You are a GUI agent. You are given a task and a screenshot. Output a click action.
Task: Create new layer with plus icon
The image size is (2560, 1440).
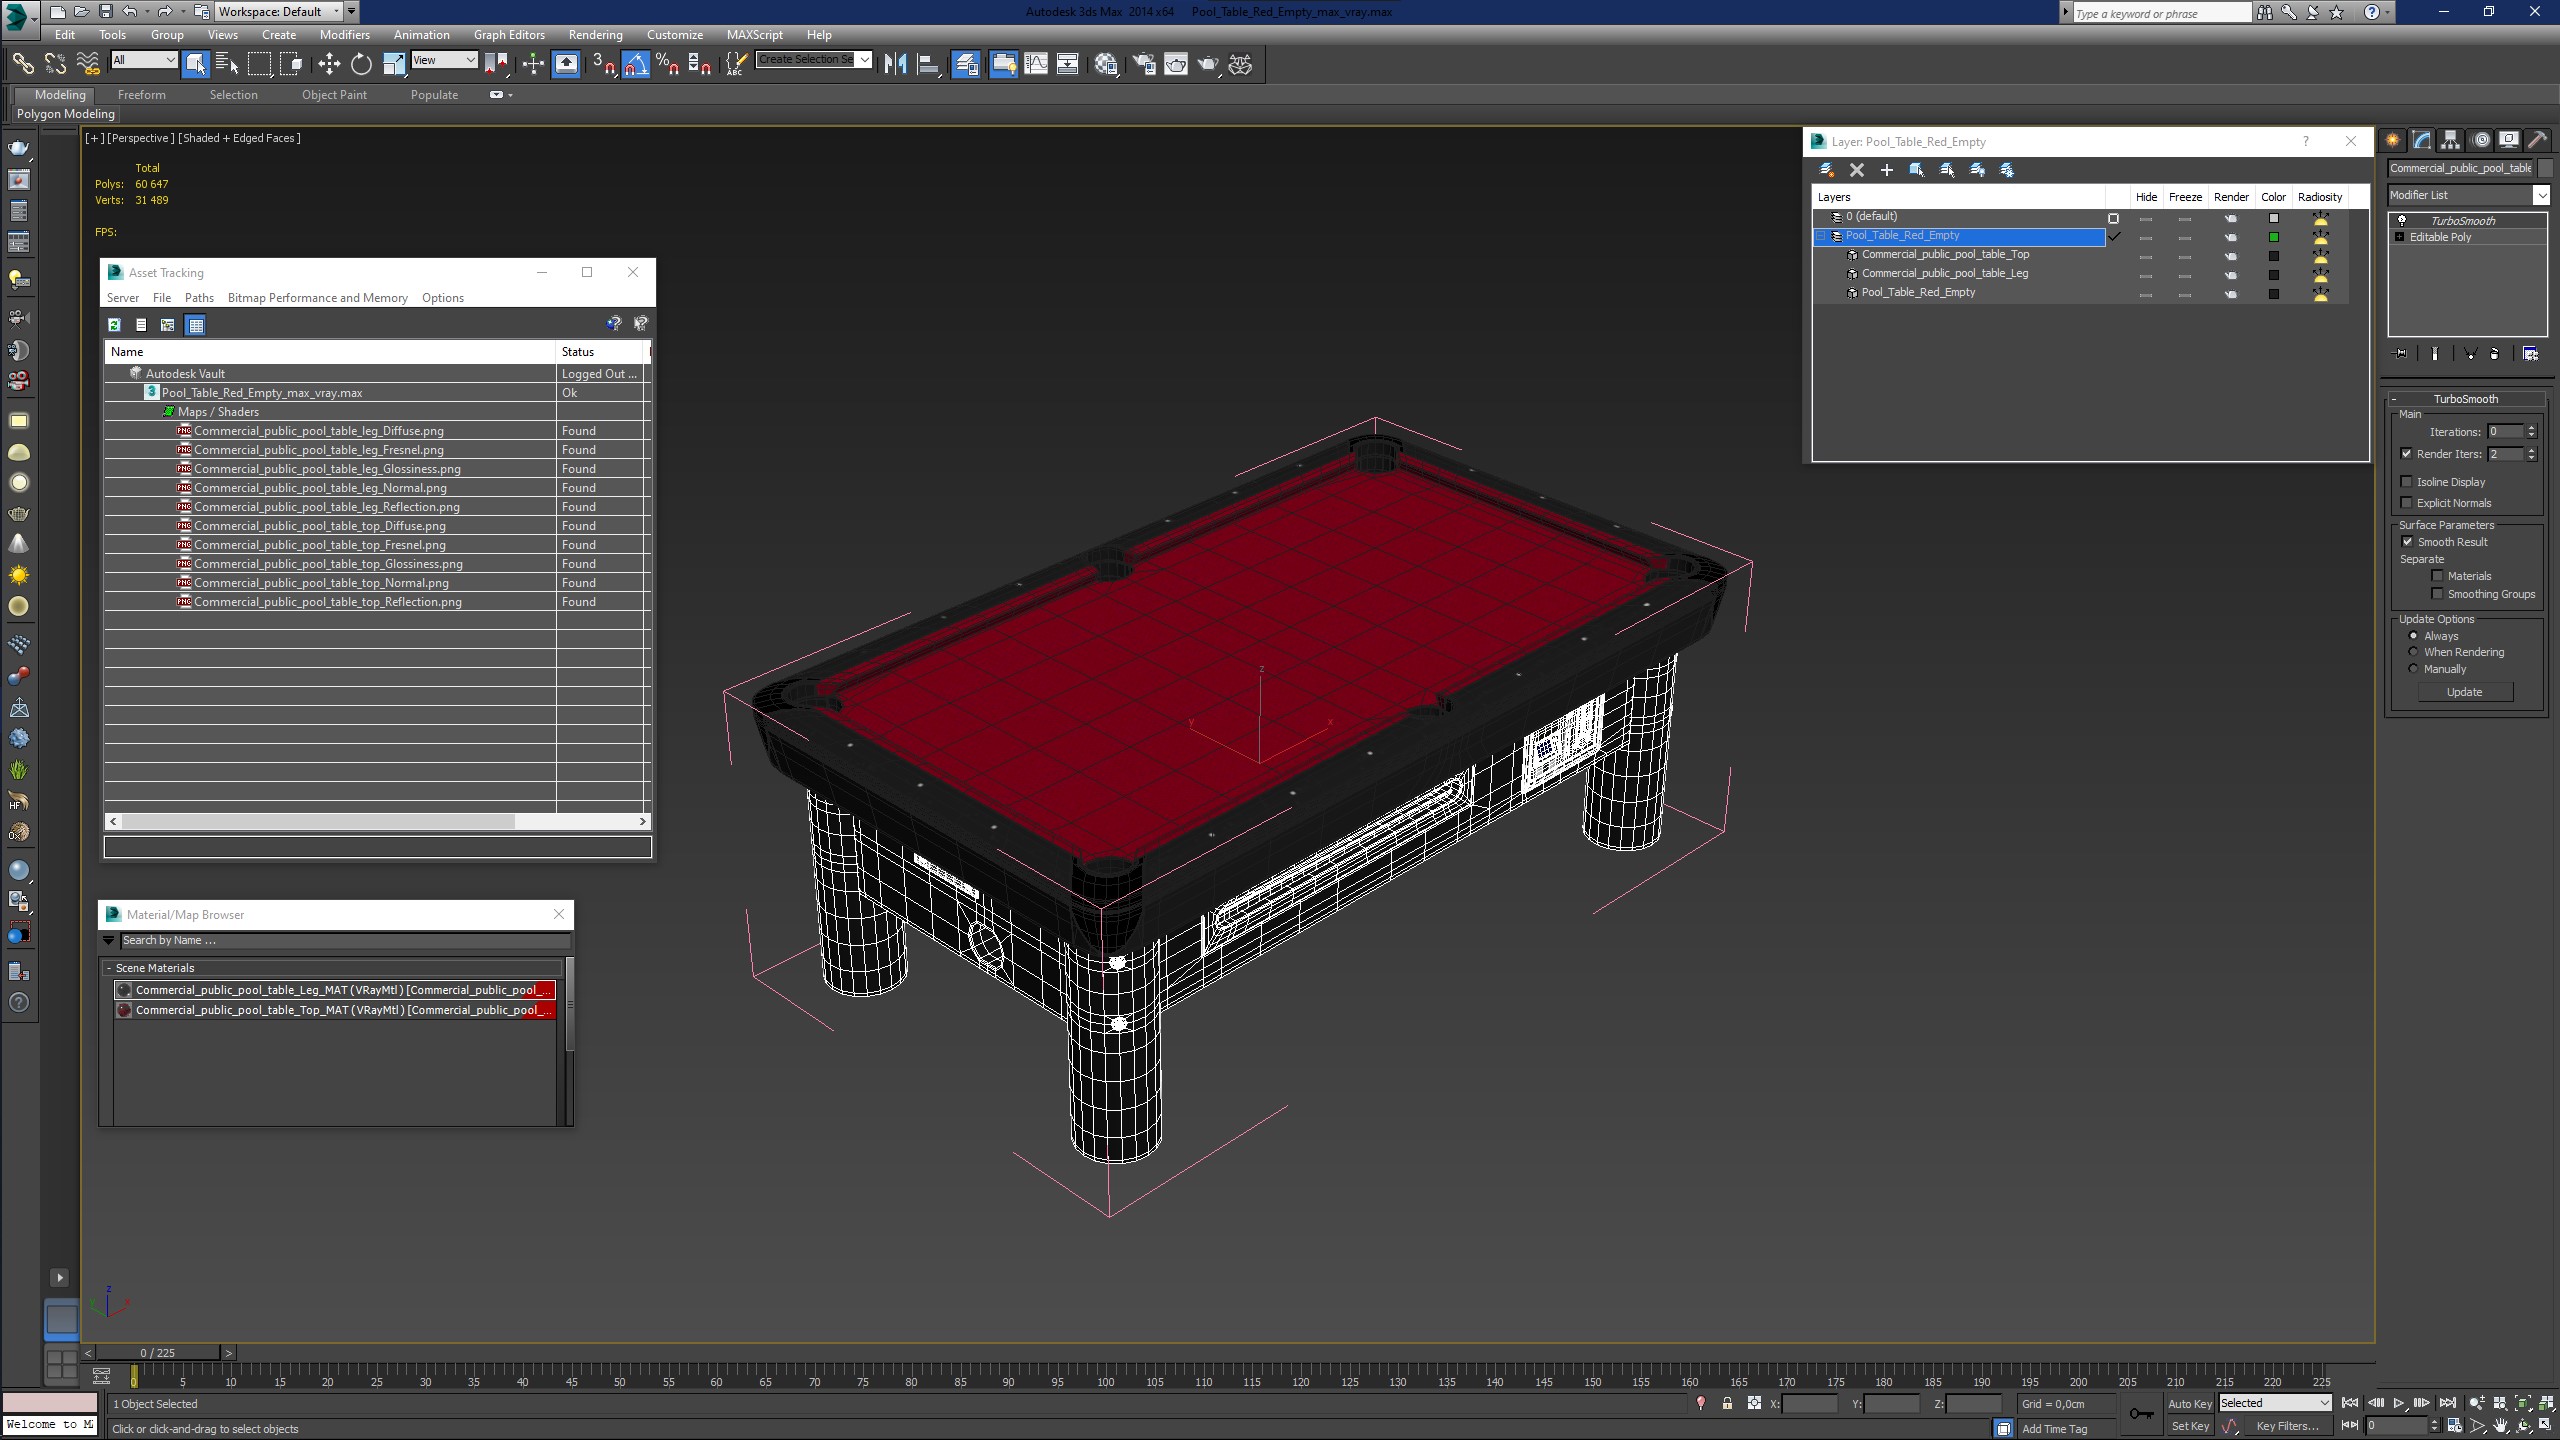click(1887, 170)
